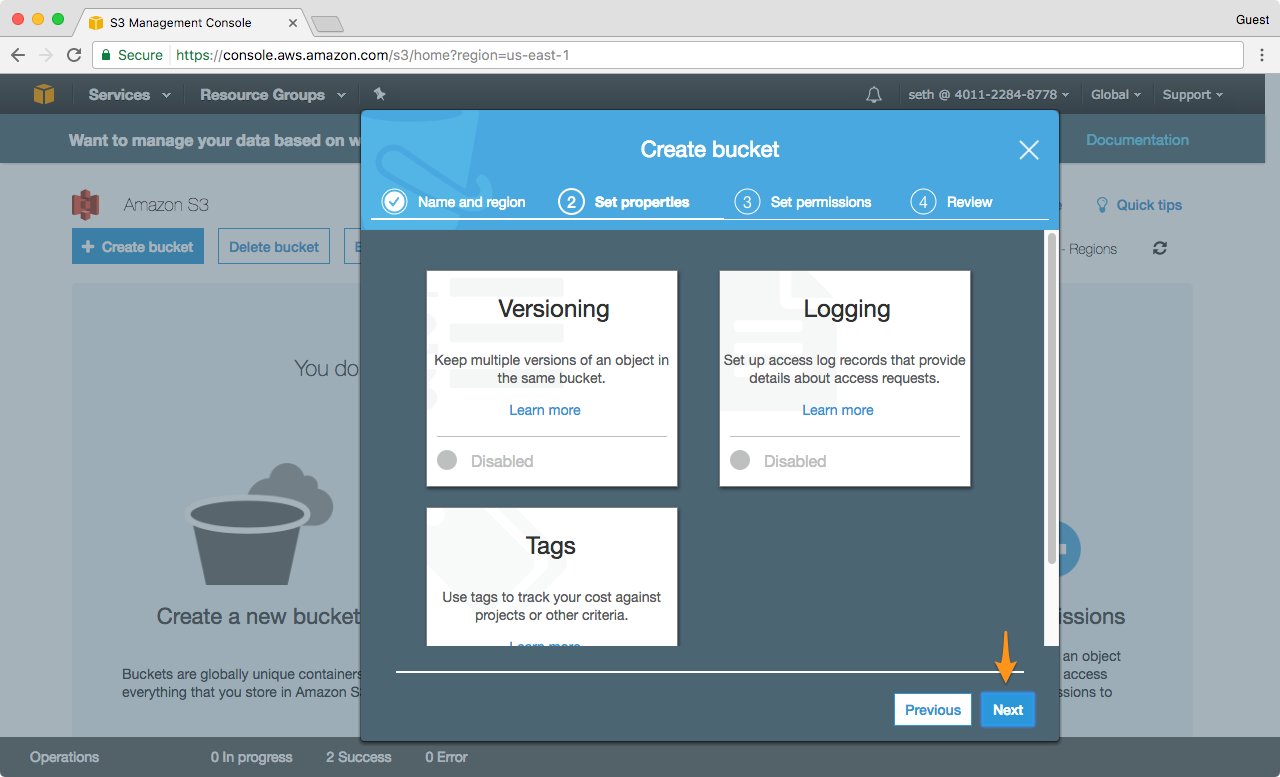Jump to the Set permissions step
The image size is (1280, 777).
(x=804, y=202)
